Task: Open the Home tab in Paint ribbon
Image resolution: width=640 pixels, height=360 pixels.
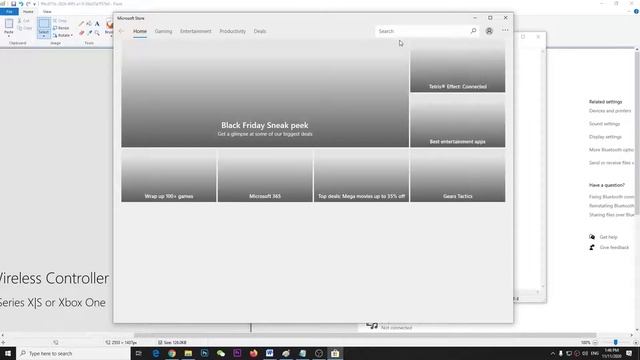Action: [x=28, y=12]
